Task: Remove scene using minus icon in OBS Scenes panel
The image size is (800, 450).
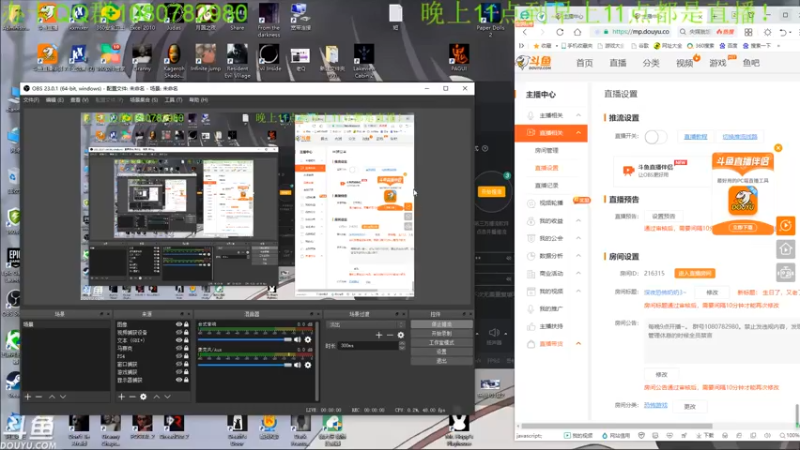Action: point(39,396)
